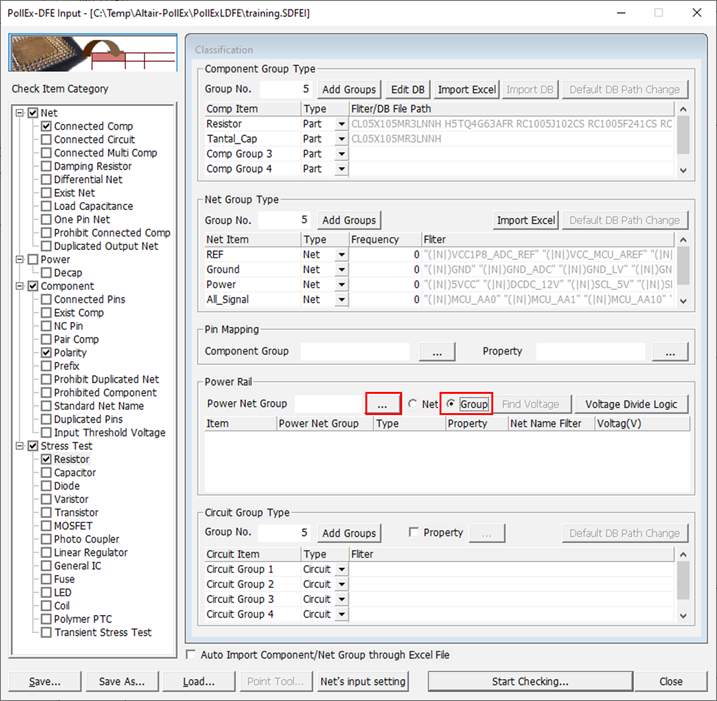Uncheck the Polarity check item
The image size is (717, 701).
coord(46,353)
